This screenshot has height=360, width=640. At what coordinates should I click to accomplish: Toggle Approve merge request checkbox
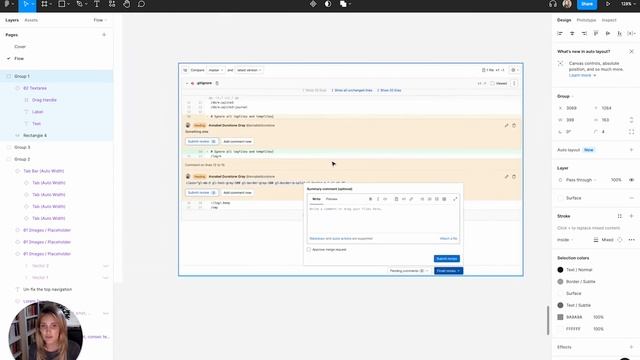pyautogui.click(x=309, y=249)
